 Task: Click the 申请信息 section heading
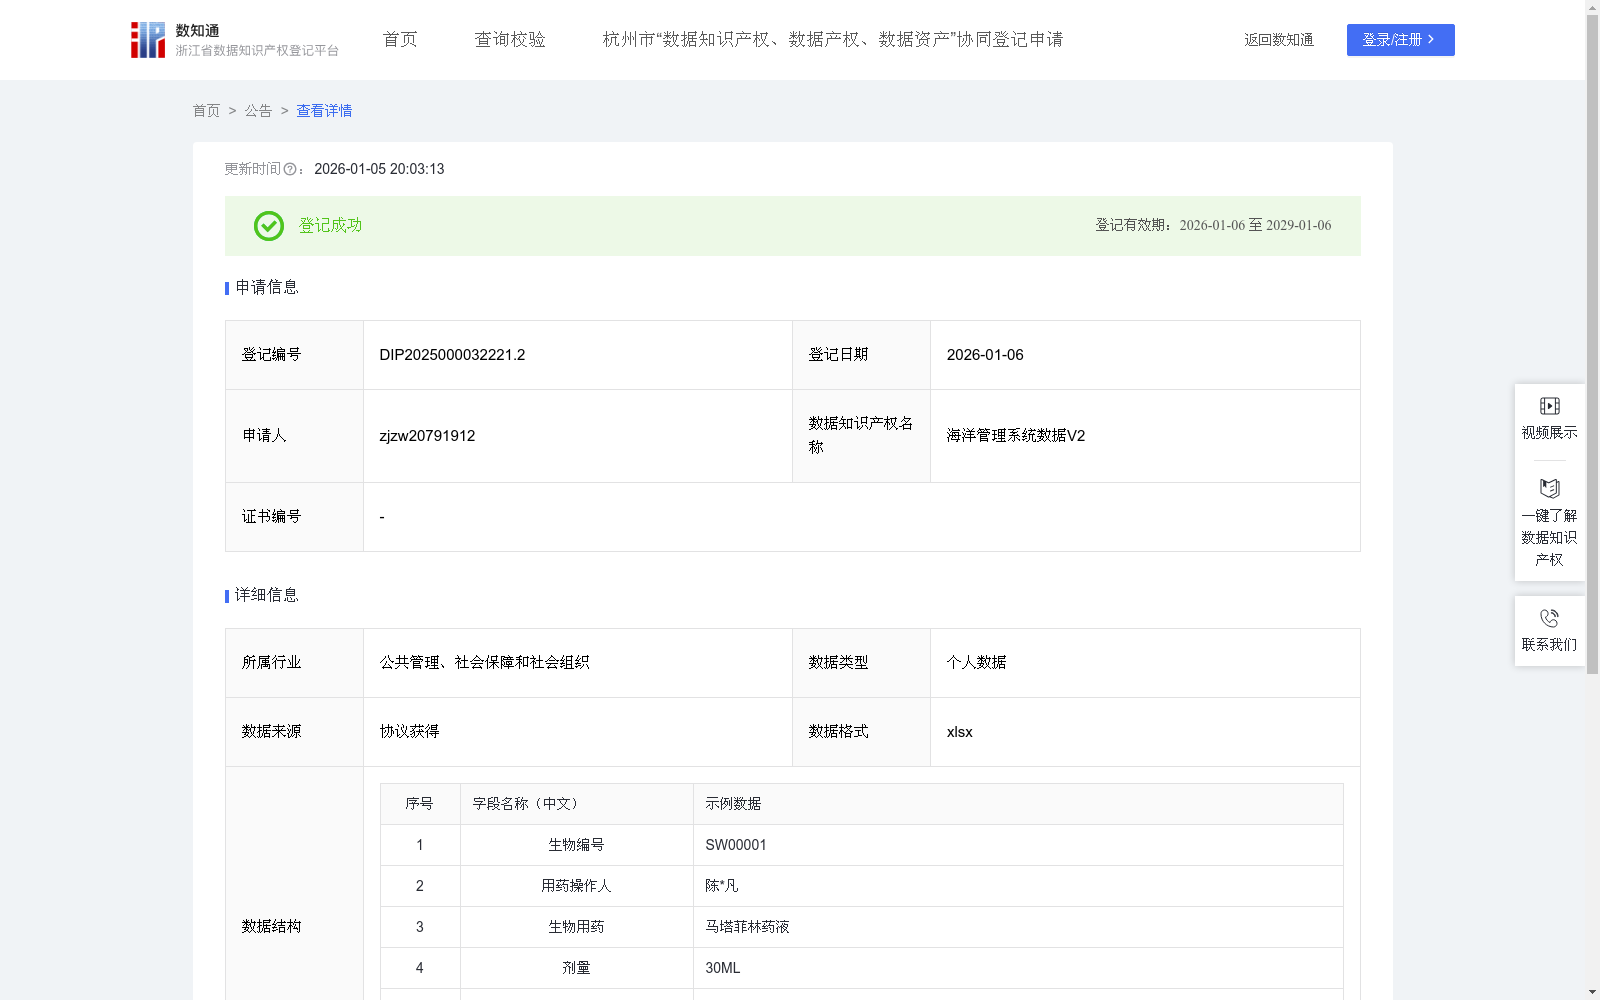(x=267, y=288)
